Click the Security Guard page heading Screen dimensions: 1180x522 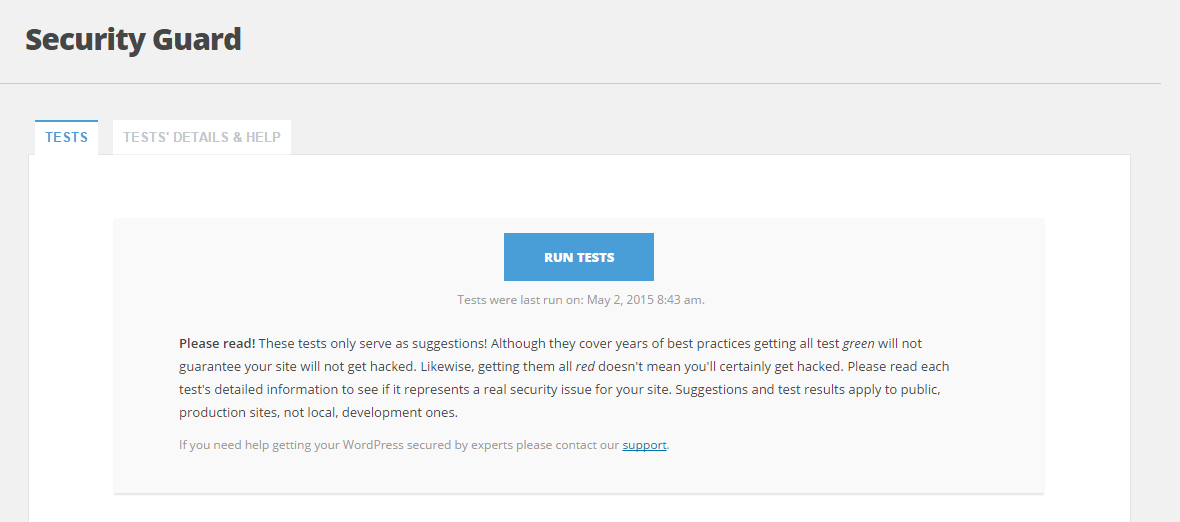[x=133, y=39]
